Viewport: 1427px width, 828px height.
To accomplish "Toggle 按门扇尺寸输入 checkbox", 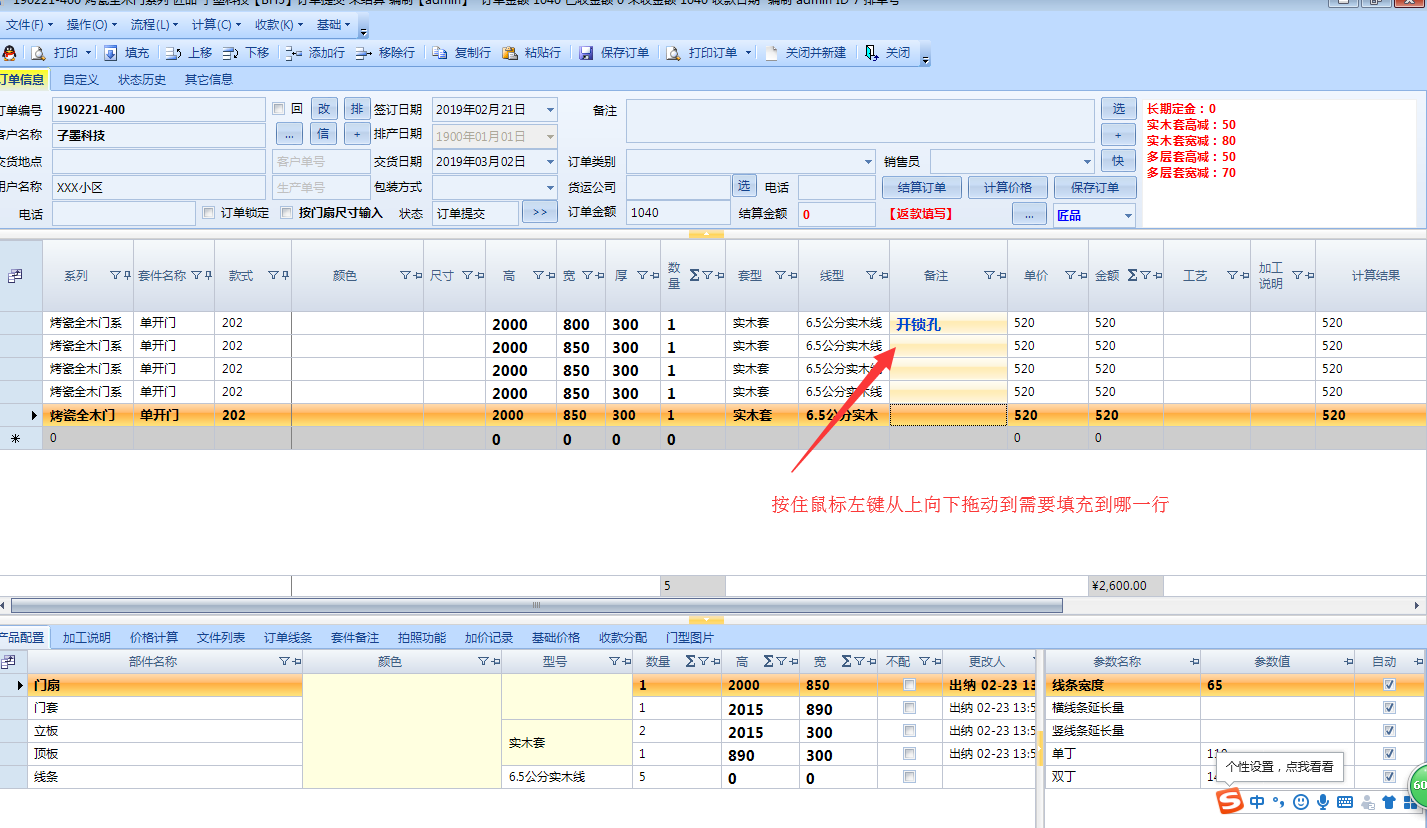I will coord(287,213).
